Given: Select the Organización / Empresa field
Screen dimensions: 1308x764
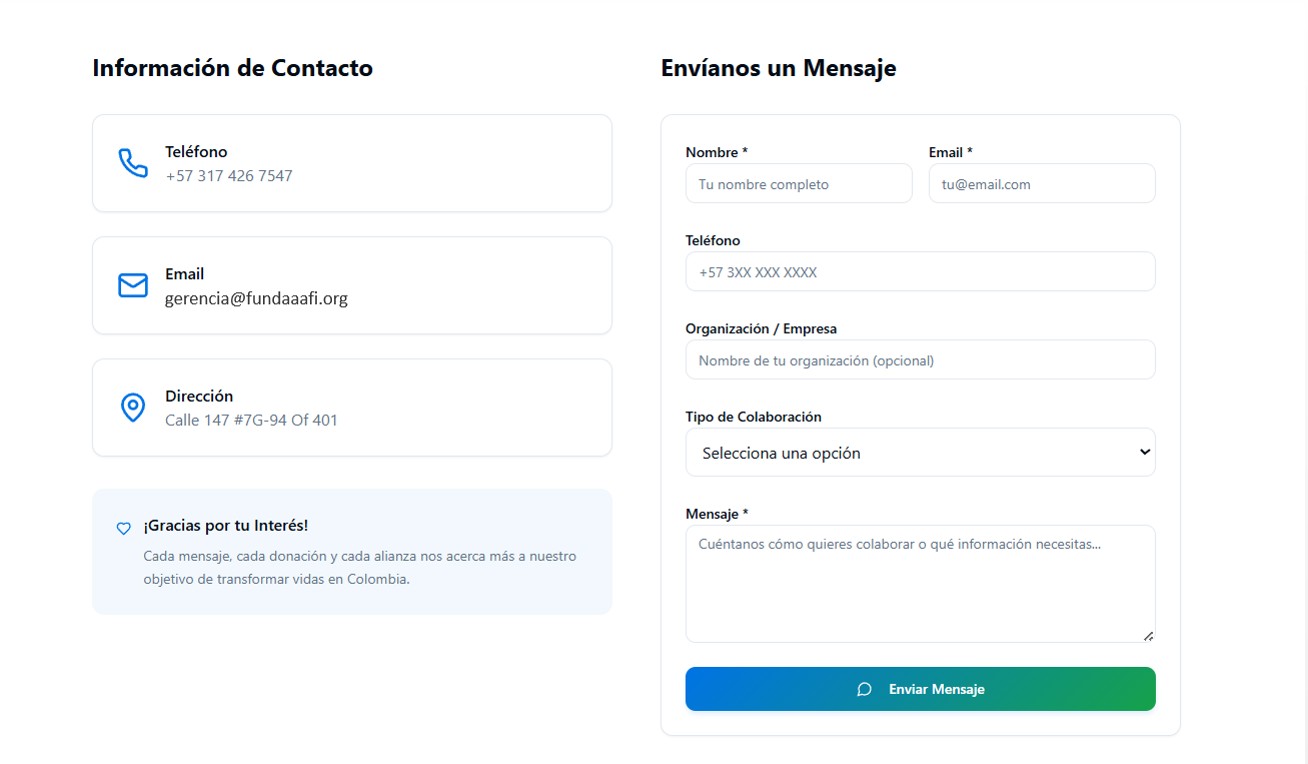Looking at the screenshot, I should click(920, 360).
